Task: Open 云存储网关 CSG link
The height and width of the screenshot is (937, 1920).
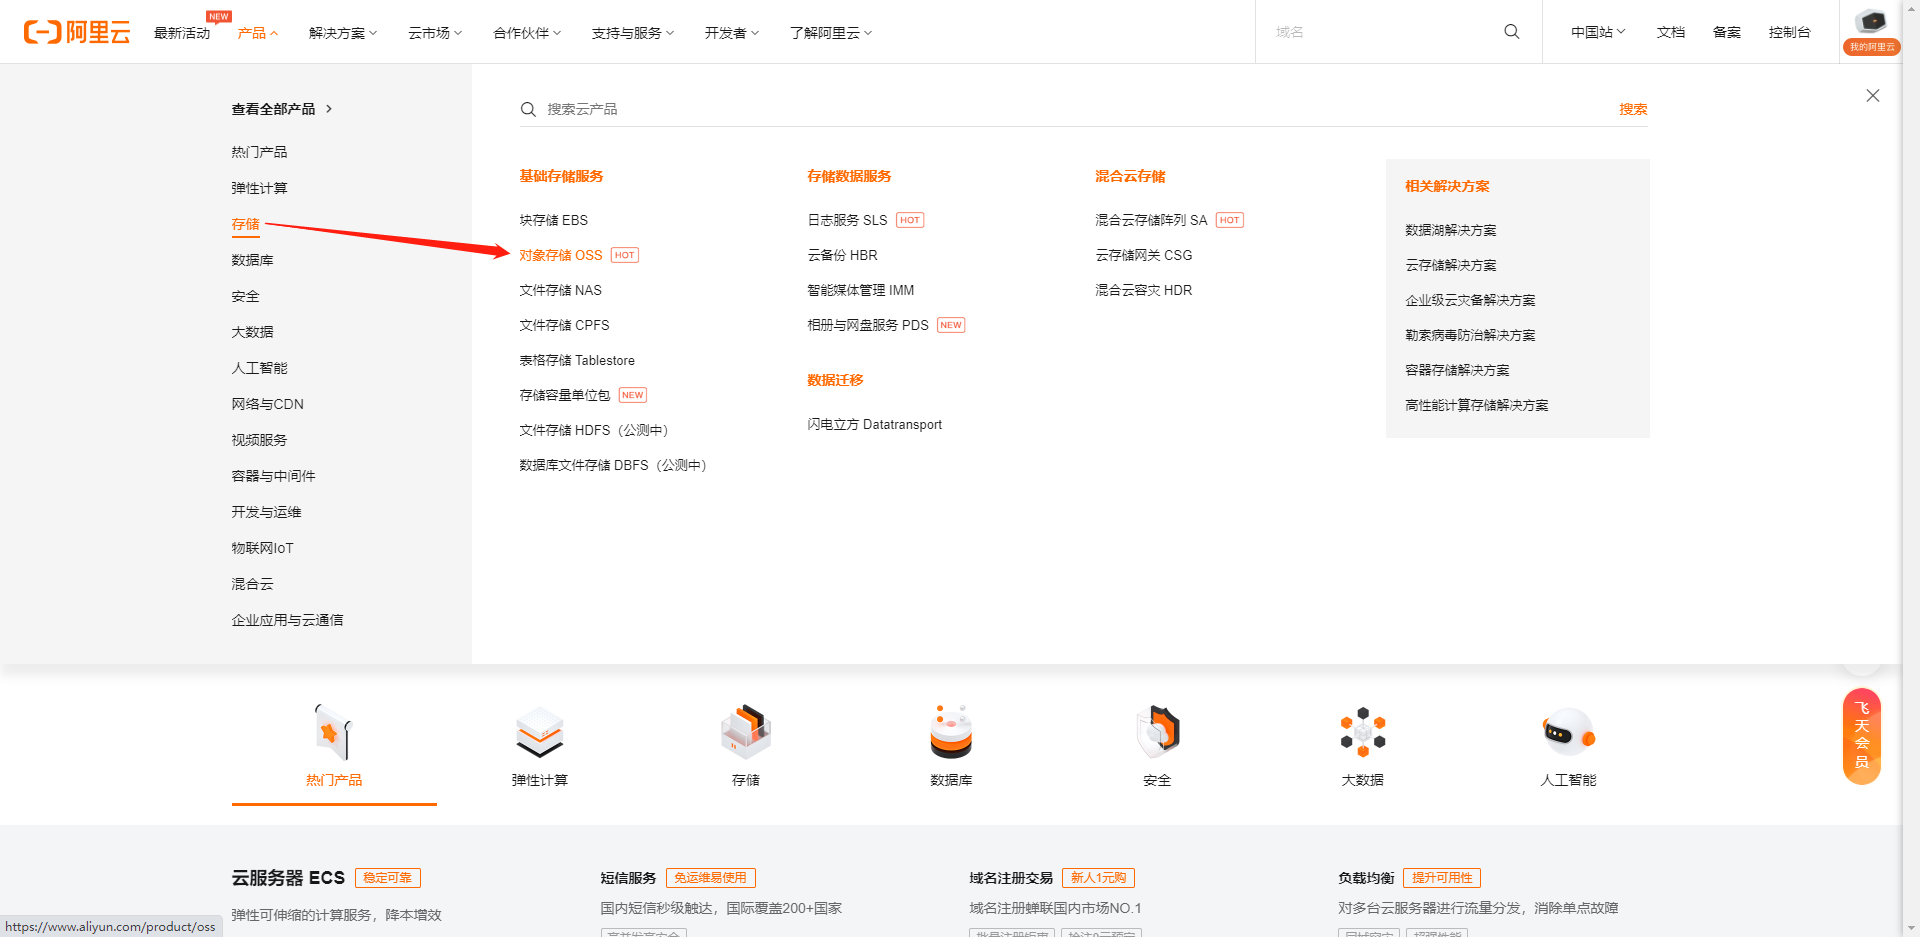Action: click(1144, 255)
